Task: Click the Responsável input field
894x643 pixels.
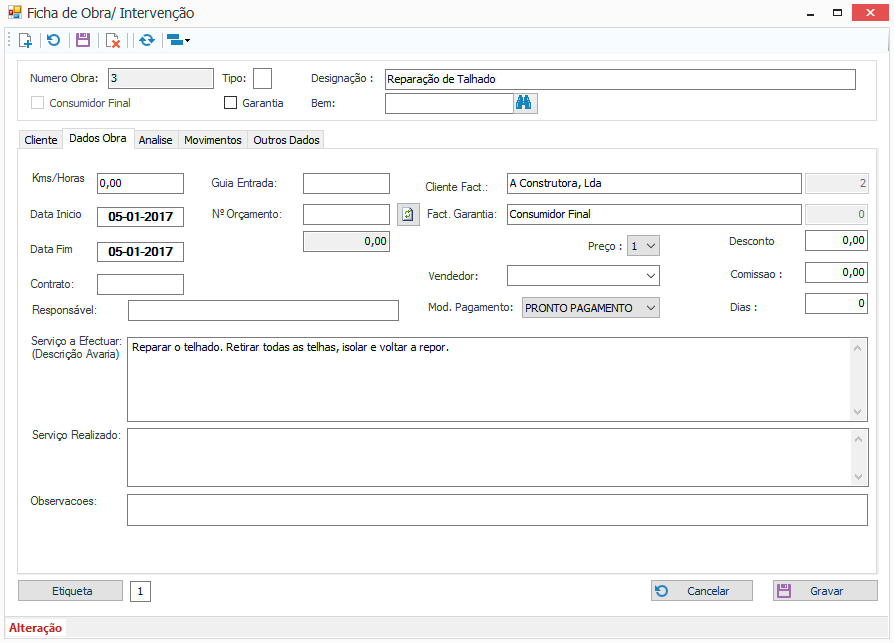Action: (263, 311)
